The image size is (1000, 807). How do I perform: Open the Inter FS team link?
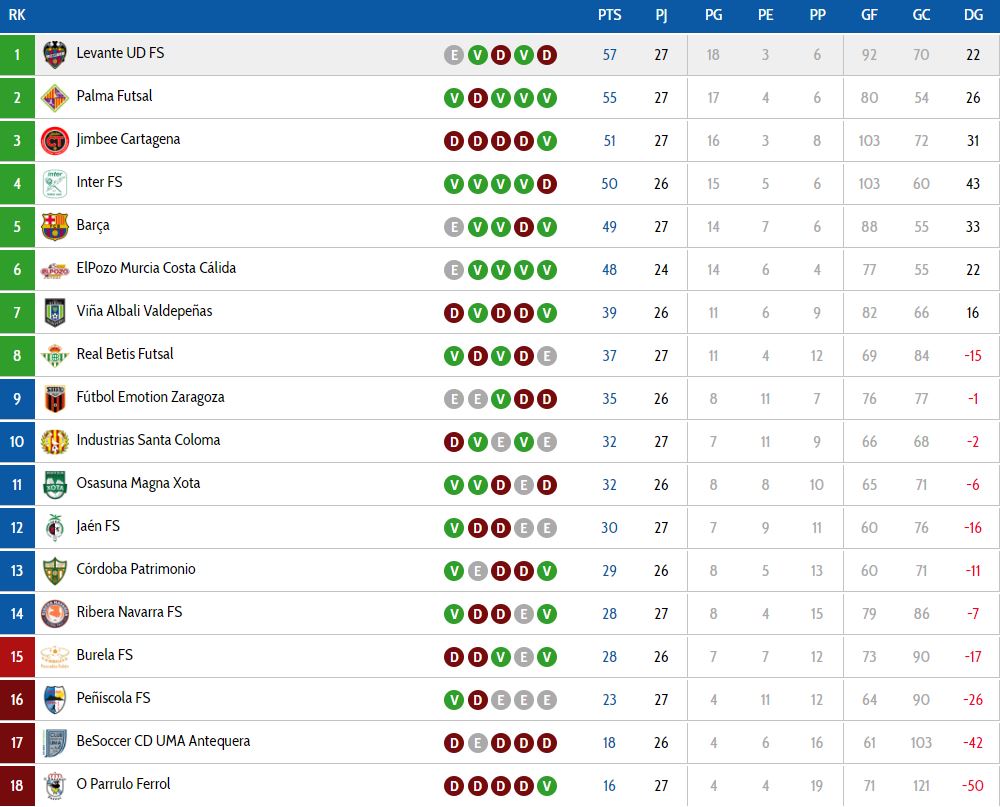click(x=99, y=182)
